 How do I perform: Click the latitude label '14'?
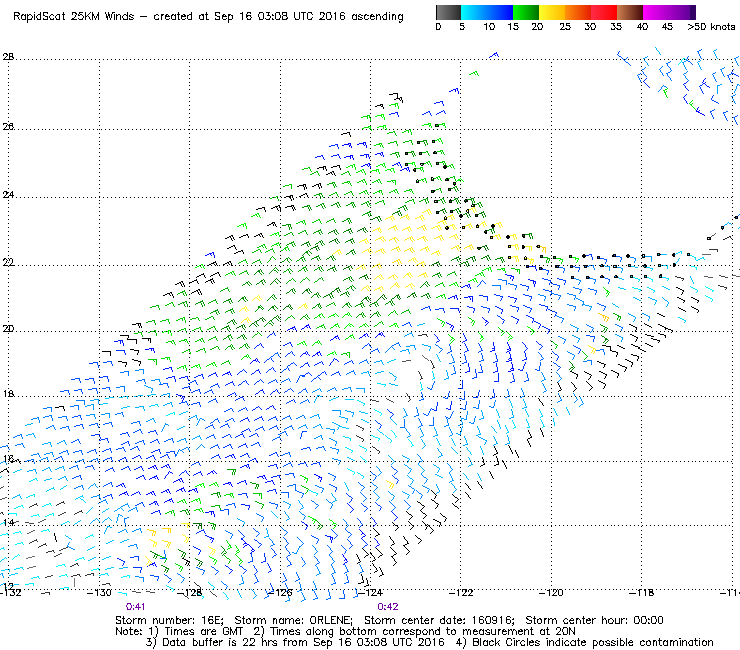point(9,523)
